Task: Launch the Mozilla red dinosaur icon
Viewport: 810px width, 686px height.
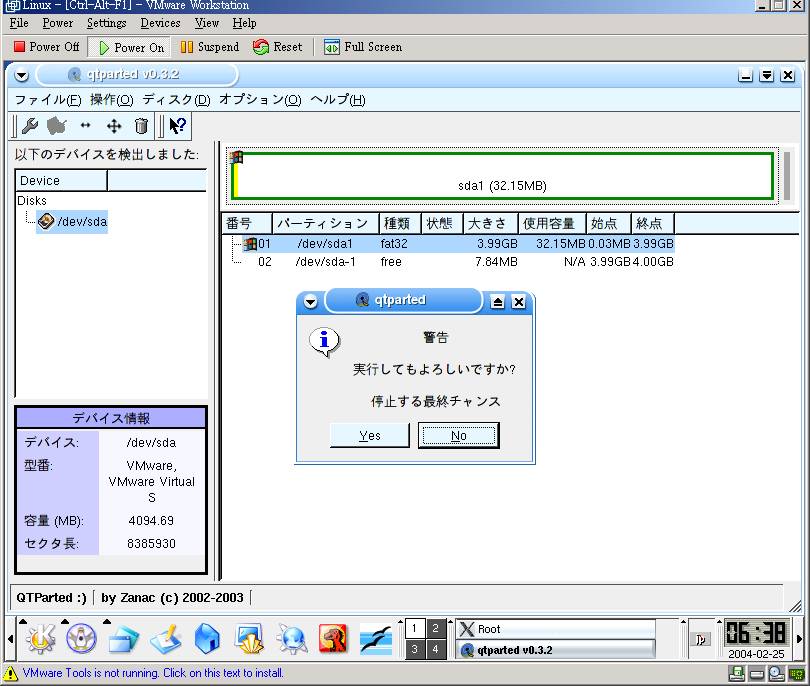Action: tap(333, 638)
